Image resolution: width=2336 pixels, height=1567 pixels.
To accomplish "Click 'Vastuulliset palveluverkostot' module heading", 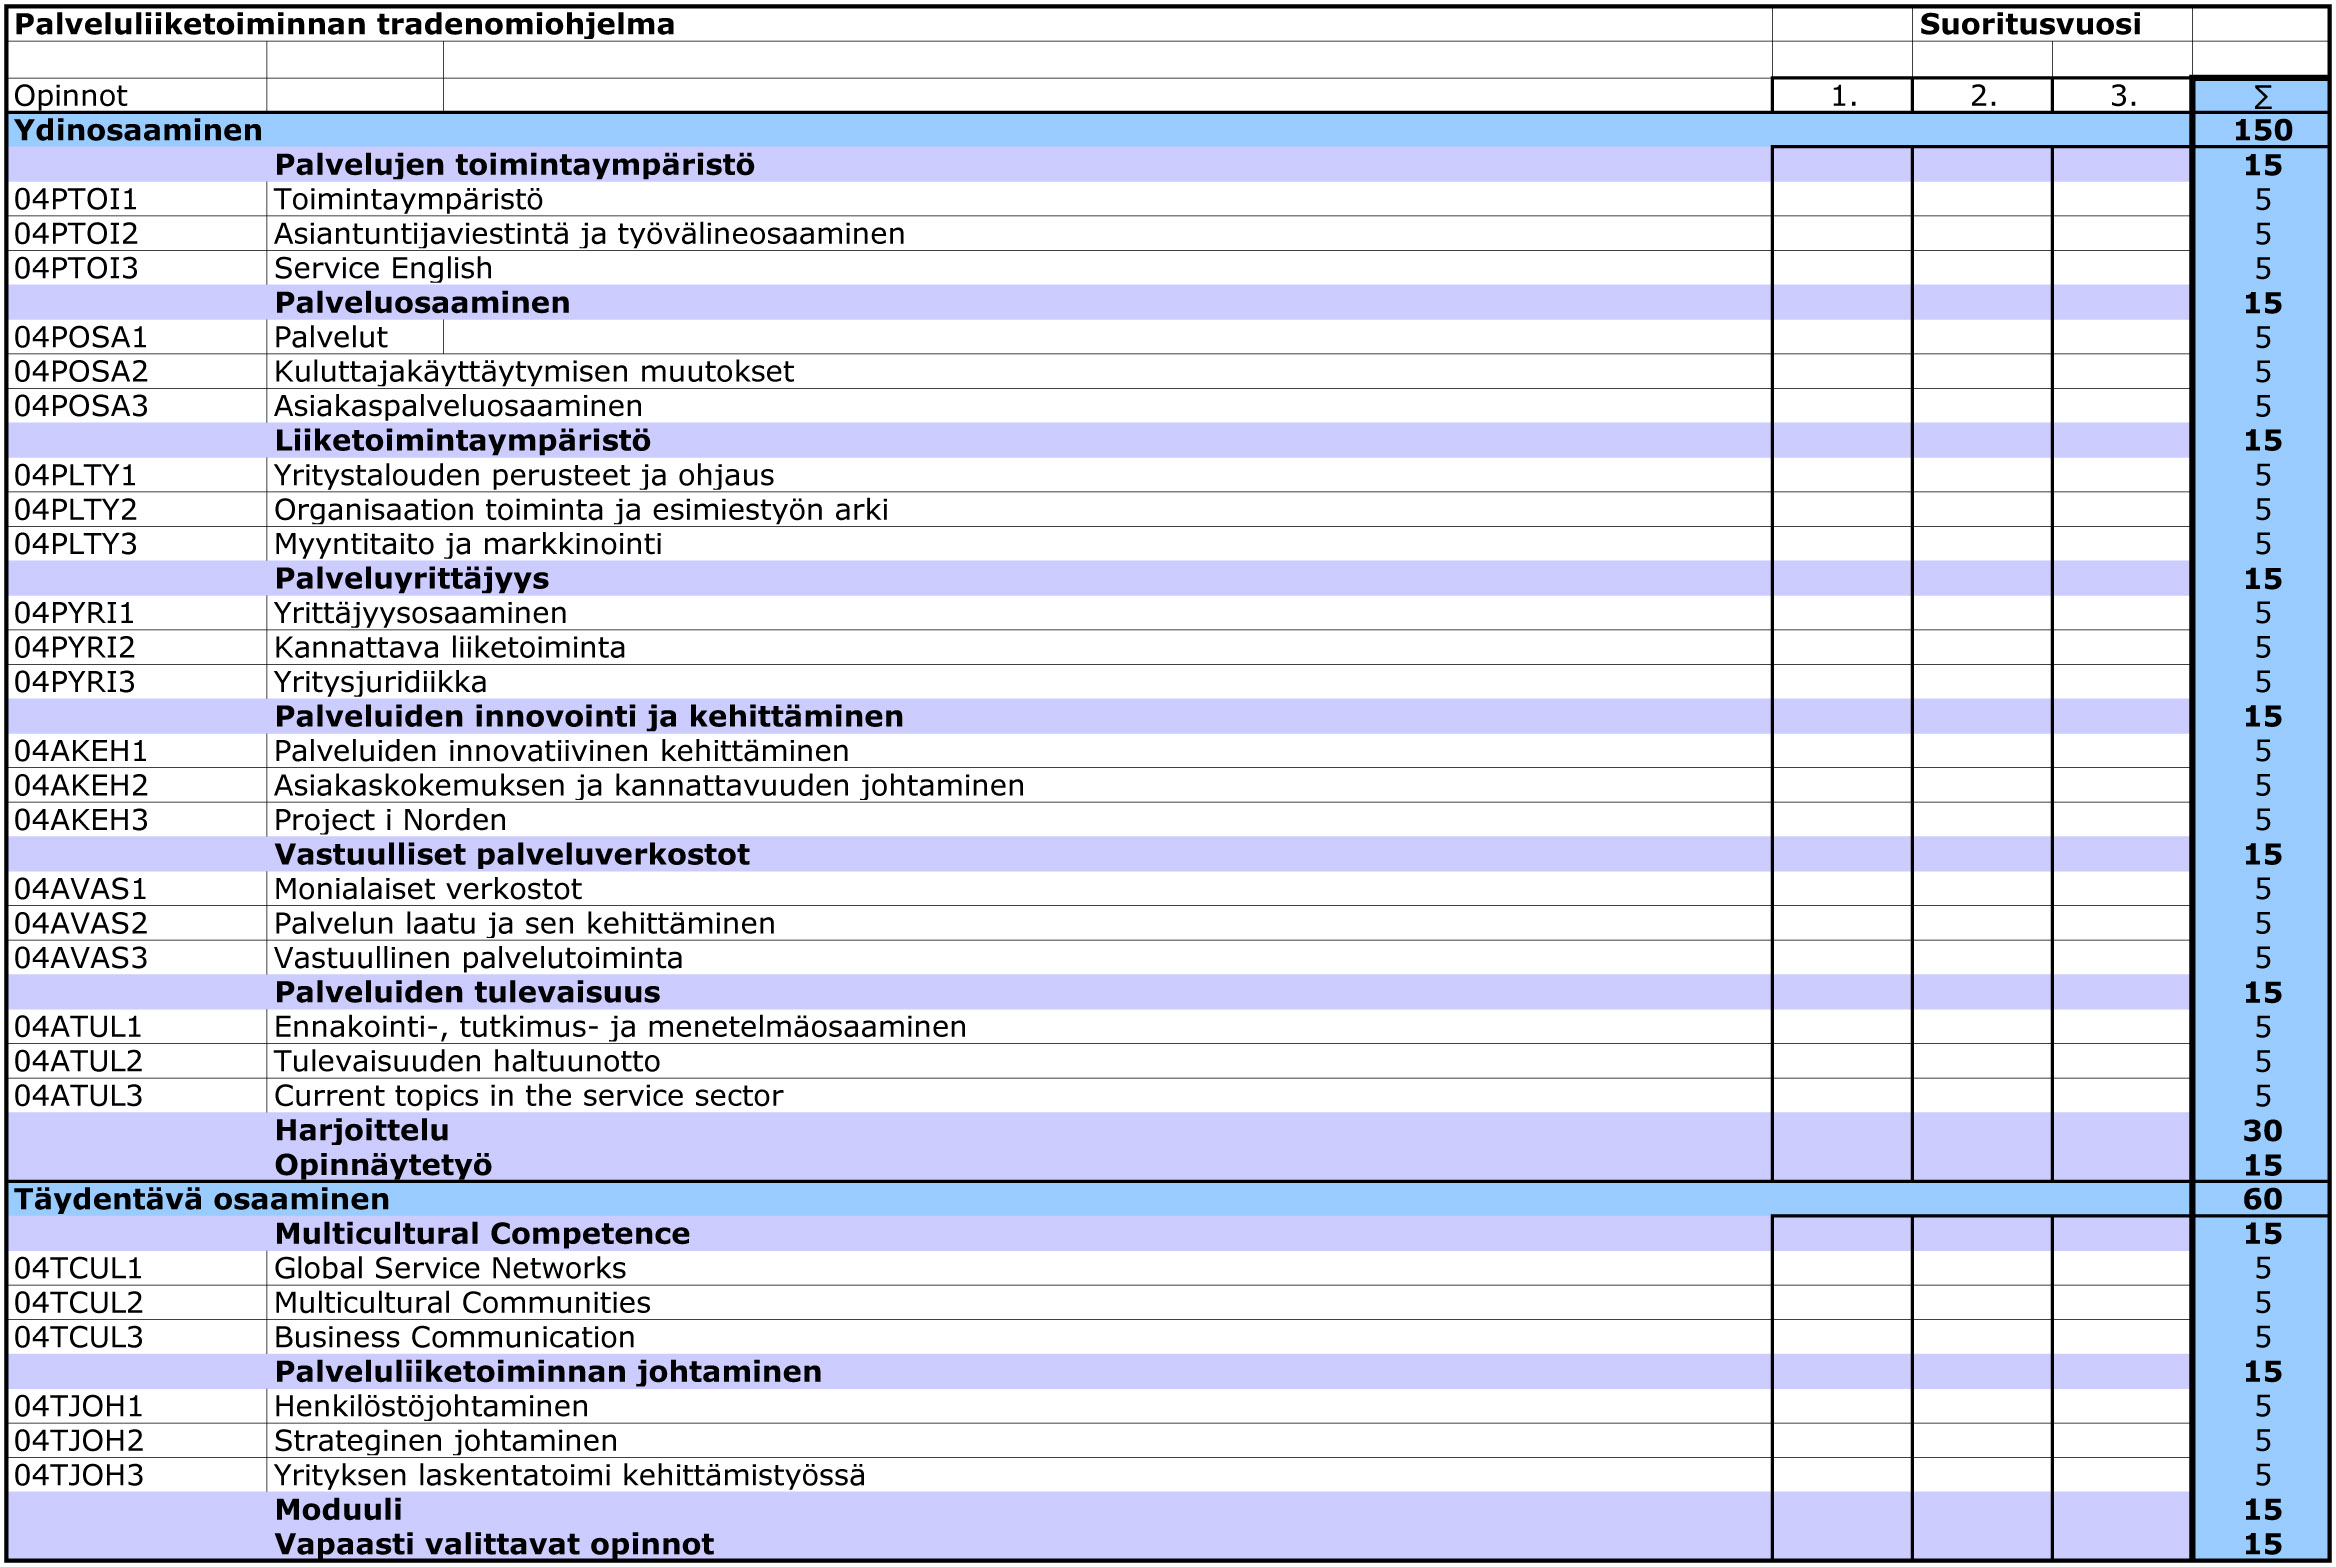I will 512,855.
